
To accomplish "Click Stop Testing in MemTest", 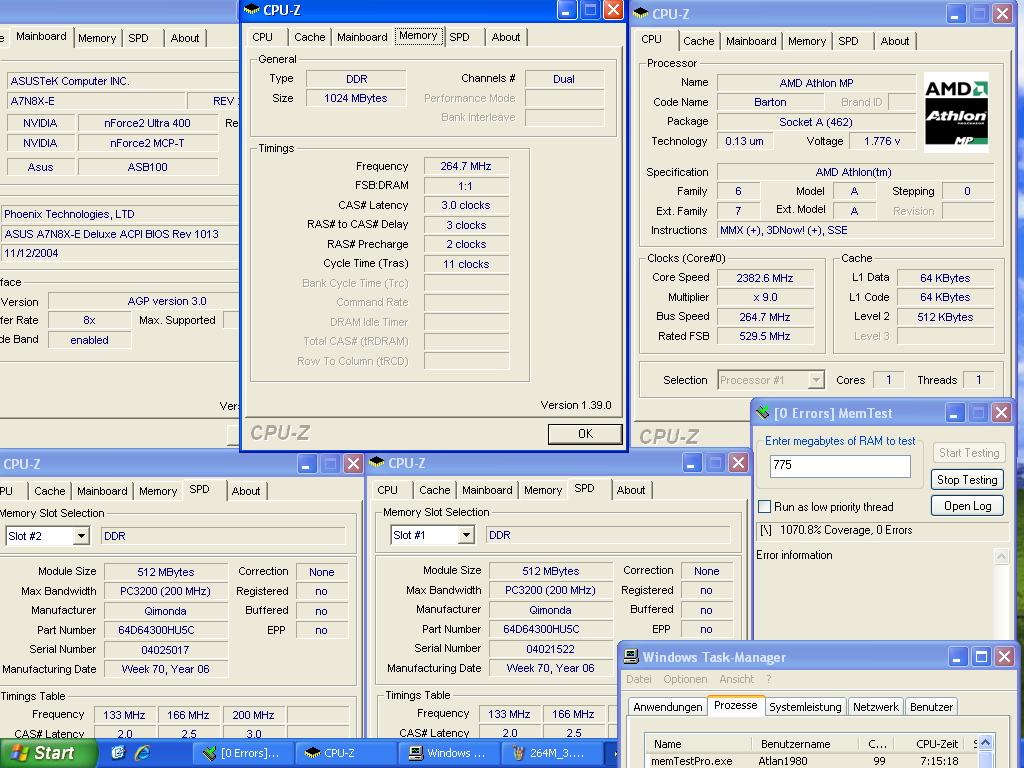I will pos(967,479).
